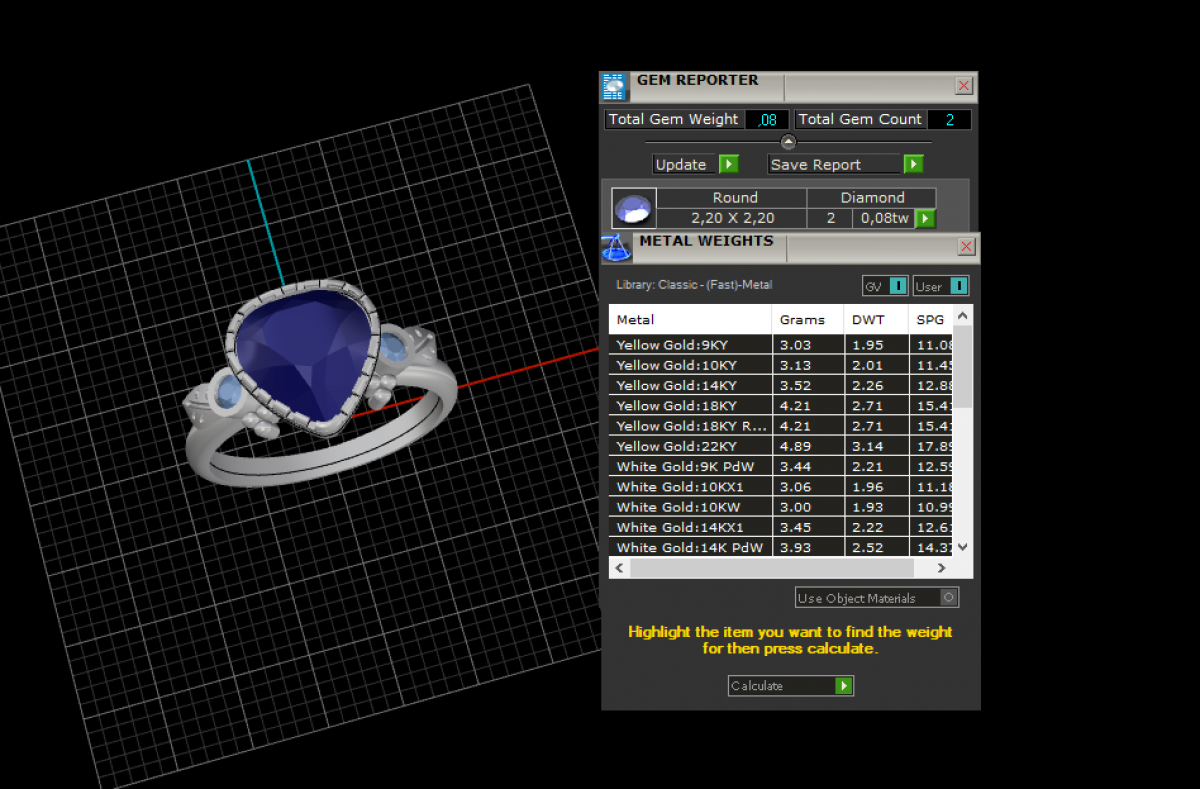
Task: Click the round gem thumbnail icon
Action: pos(634,209)
